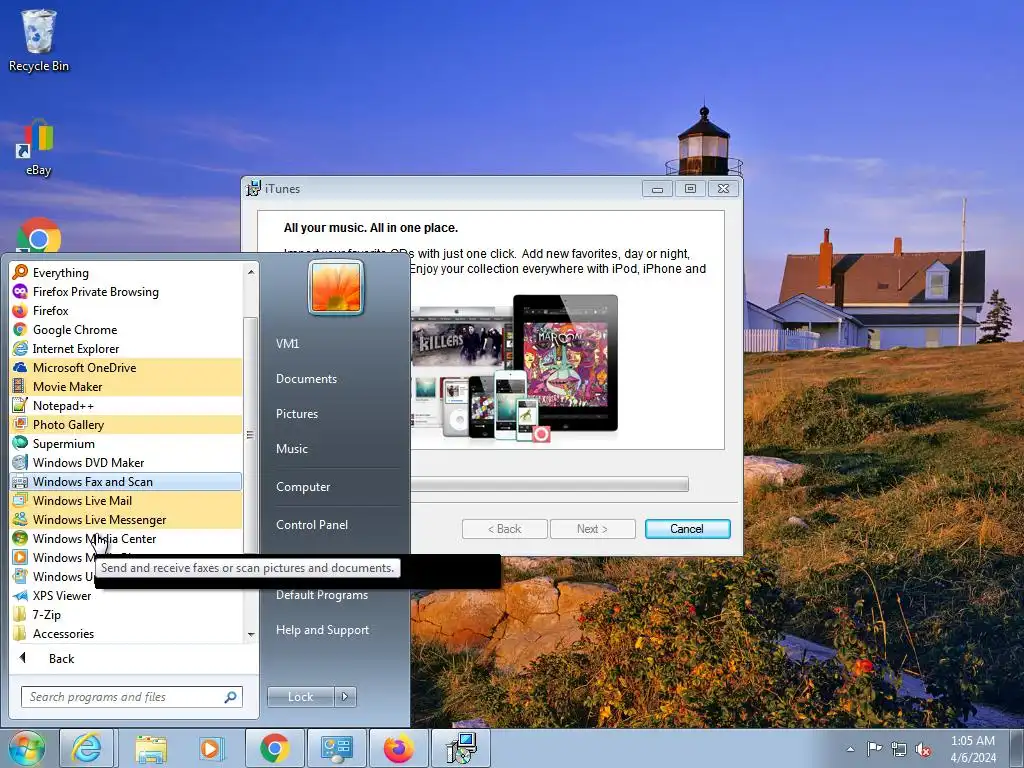
Task: Click Cancel in the iTunes installer
Action: (x=687, y=529)
